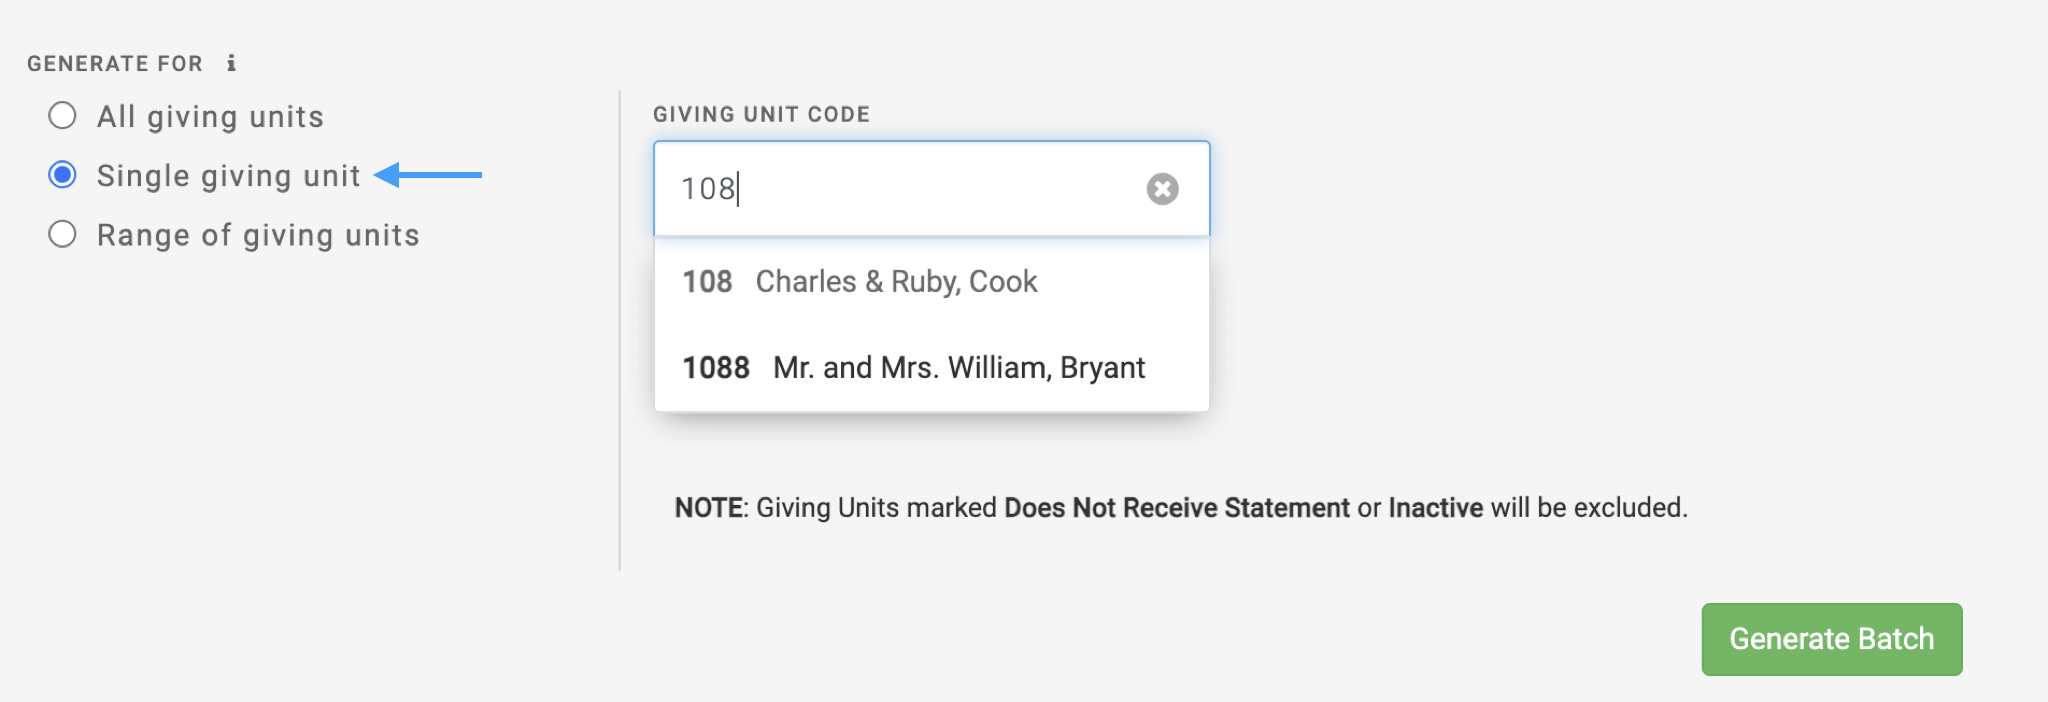Viewport: 2048px width, 702px height.
Task: Click the "Range of giving units" label text
Action: (258, 235)
